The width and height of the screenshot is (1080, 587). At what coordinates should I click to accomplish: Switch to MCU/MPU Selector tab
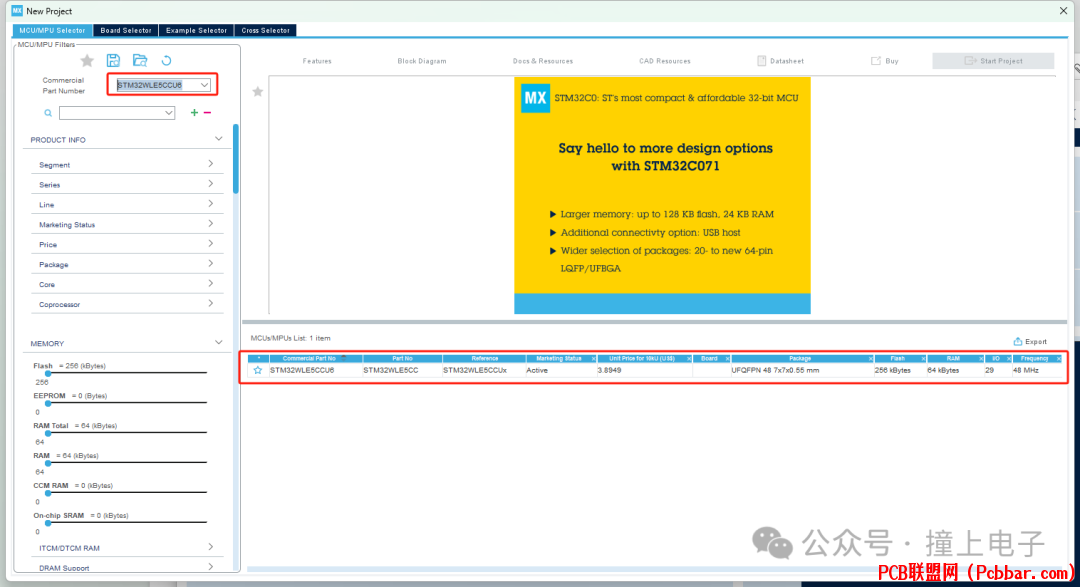coord(52,30)
